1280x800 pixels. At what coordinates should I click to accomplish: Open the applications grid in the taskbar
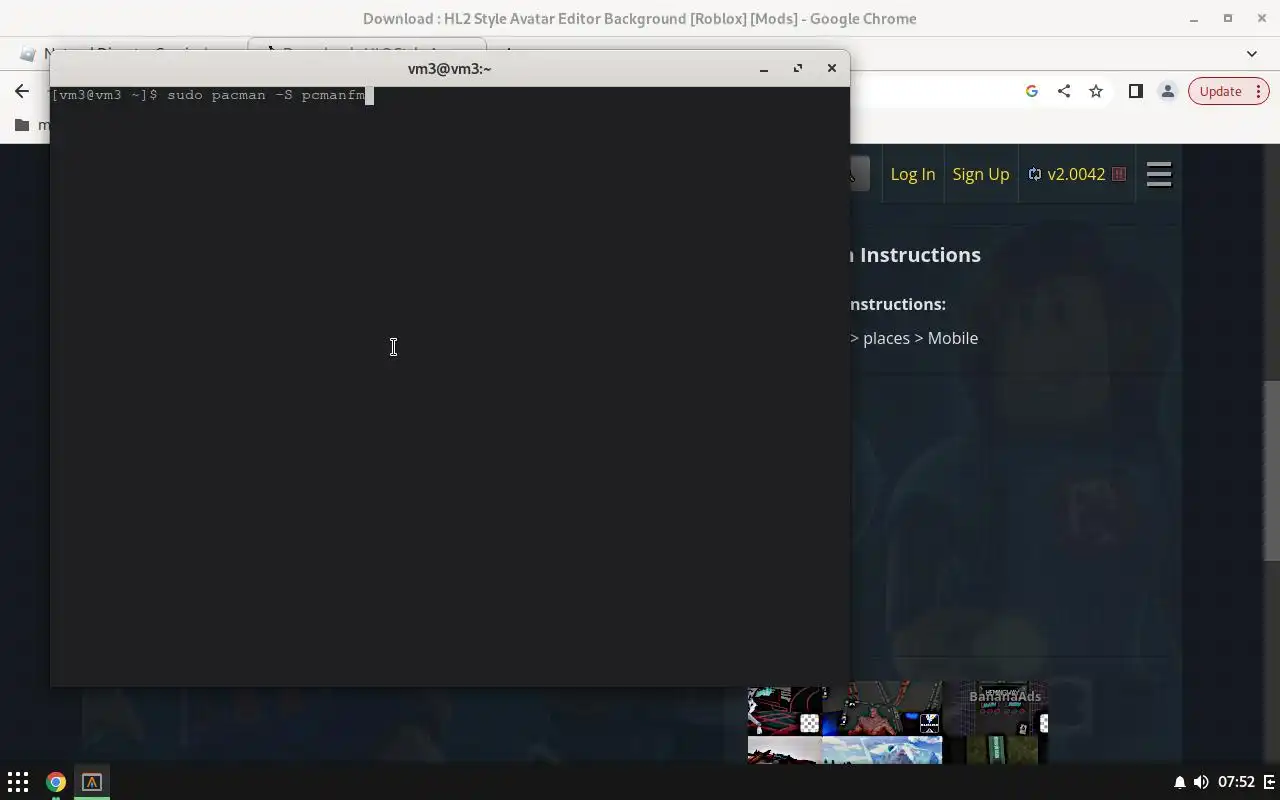(18, 782)
